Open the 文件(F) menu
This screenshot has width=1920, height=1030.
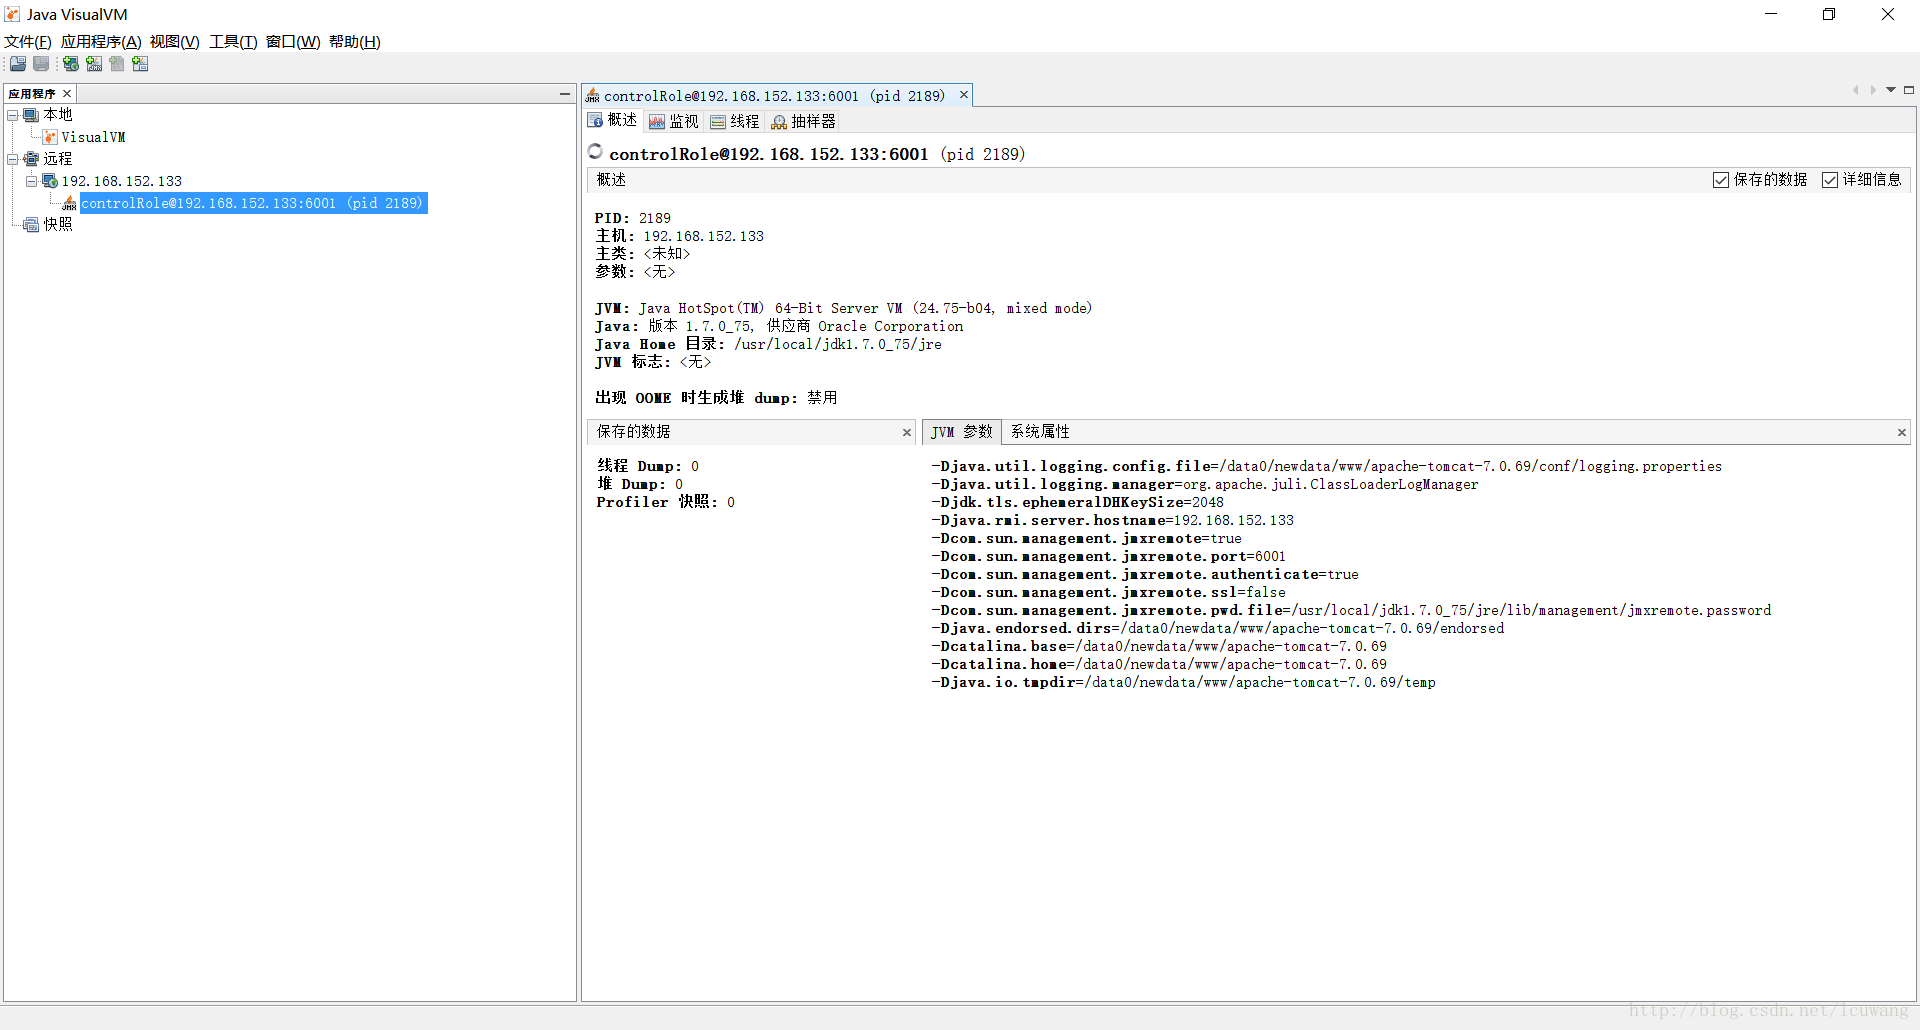[28, 42]
